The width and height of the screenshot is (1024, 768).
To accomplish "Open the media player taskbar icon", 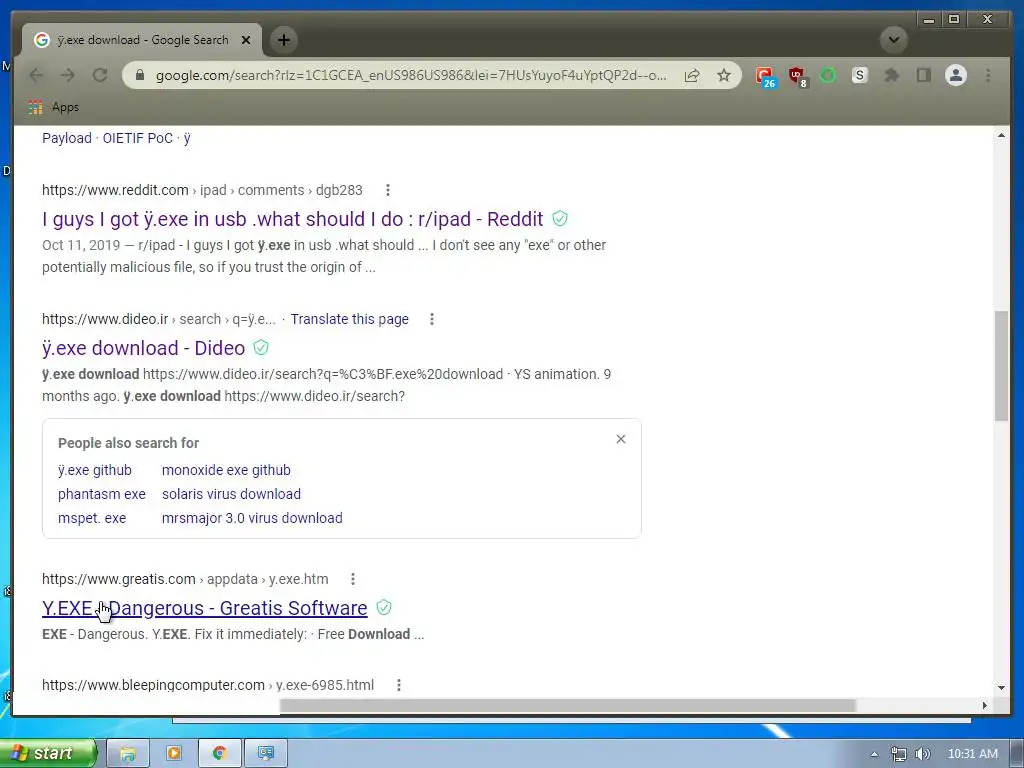I will click(174, 754).
